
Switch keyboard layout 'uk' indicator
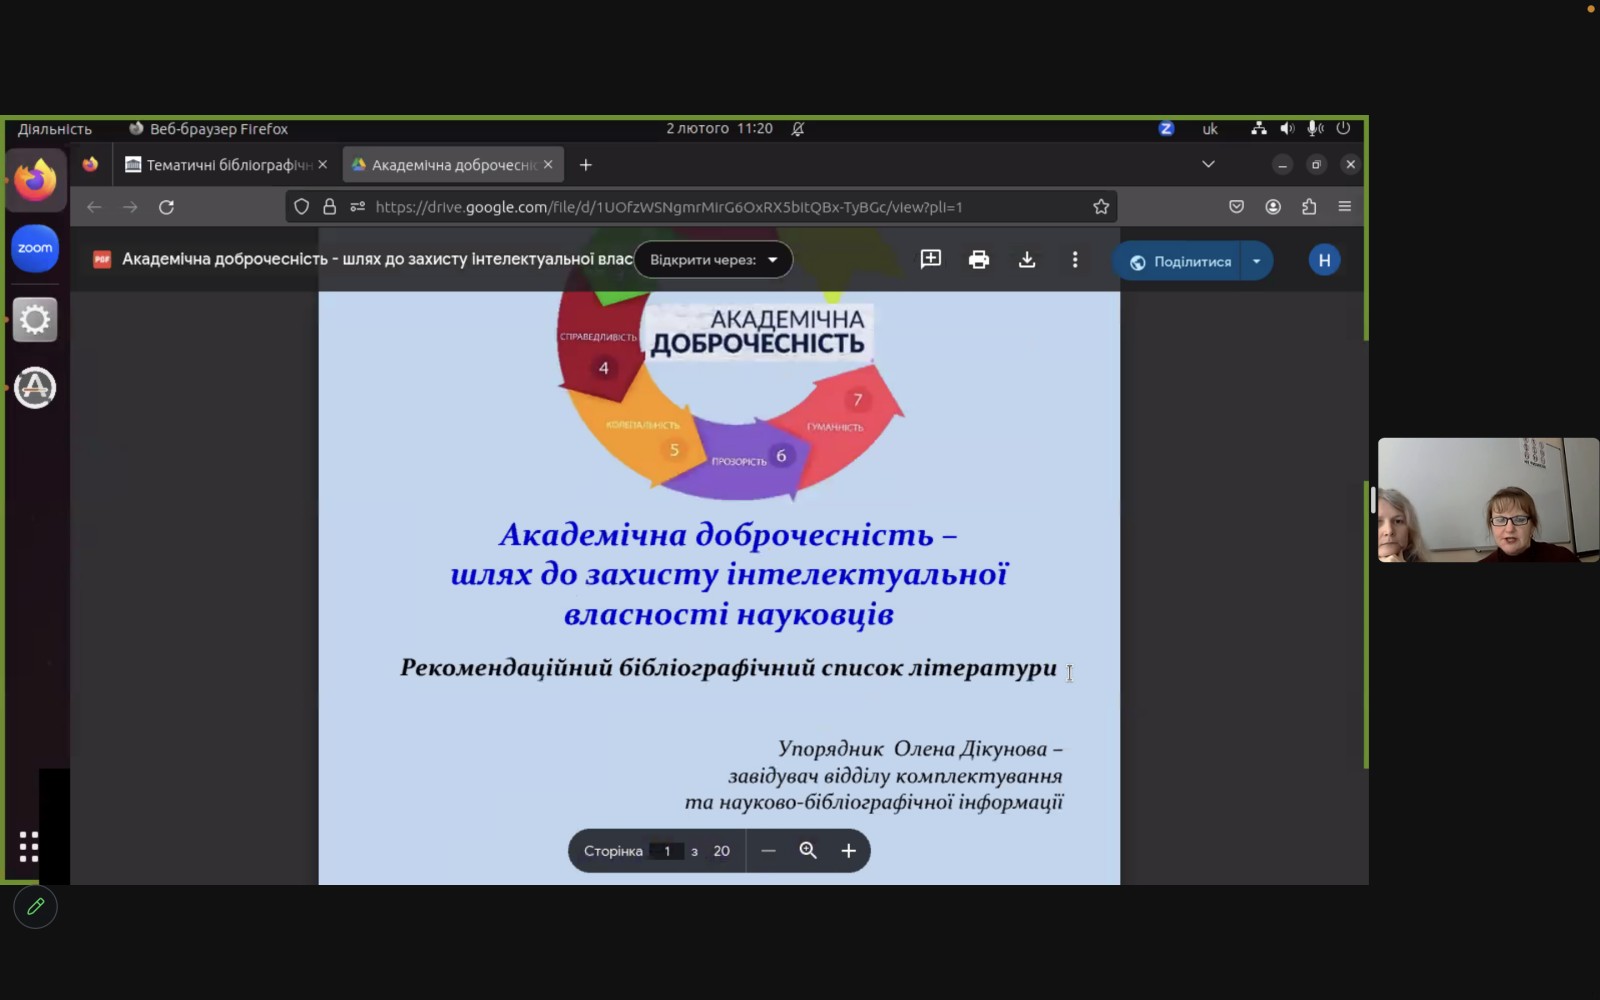pos(1210,129)
